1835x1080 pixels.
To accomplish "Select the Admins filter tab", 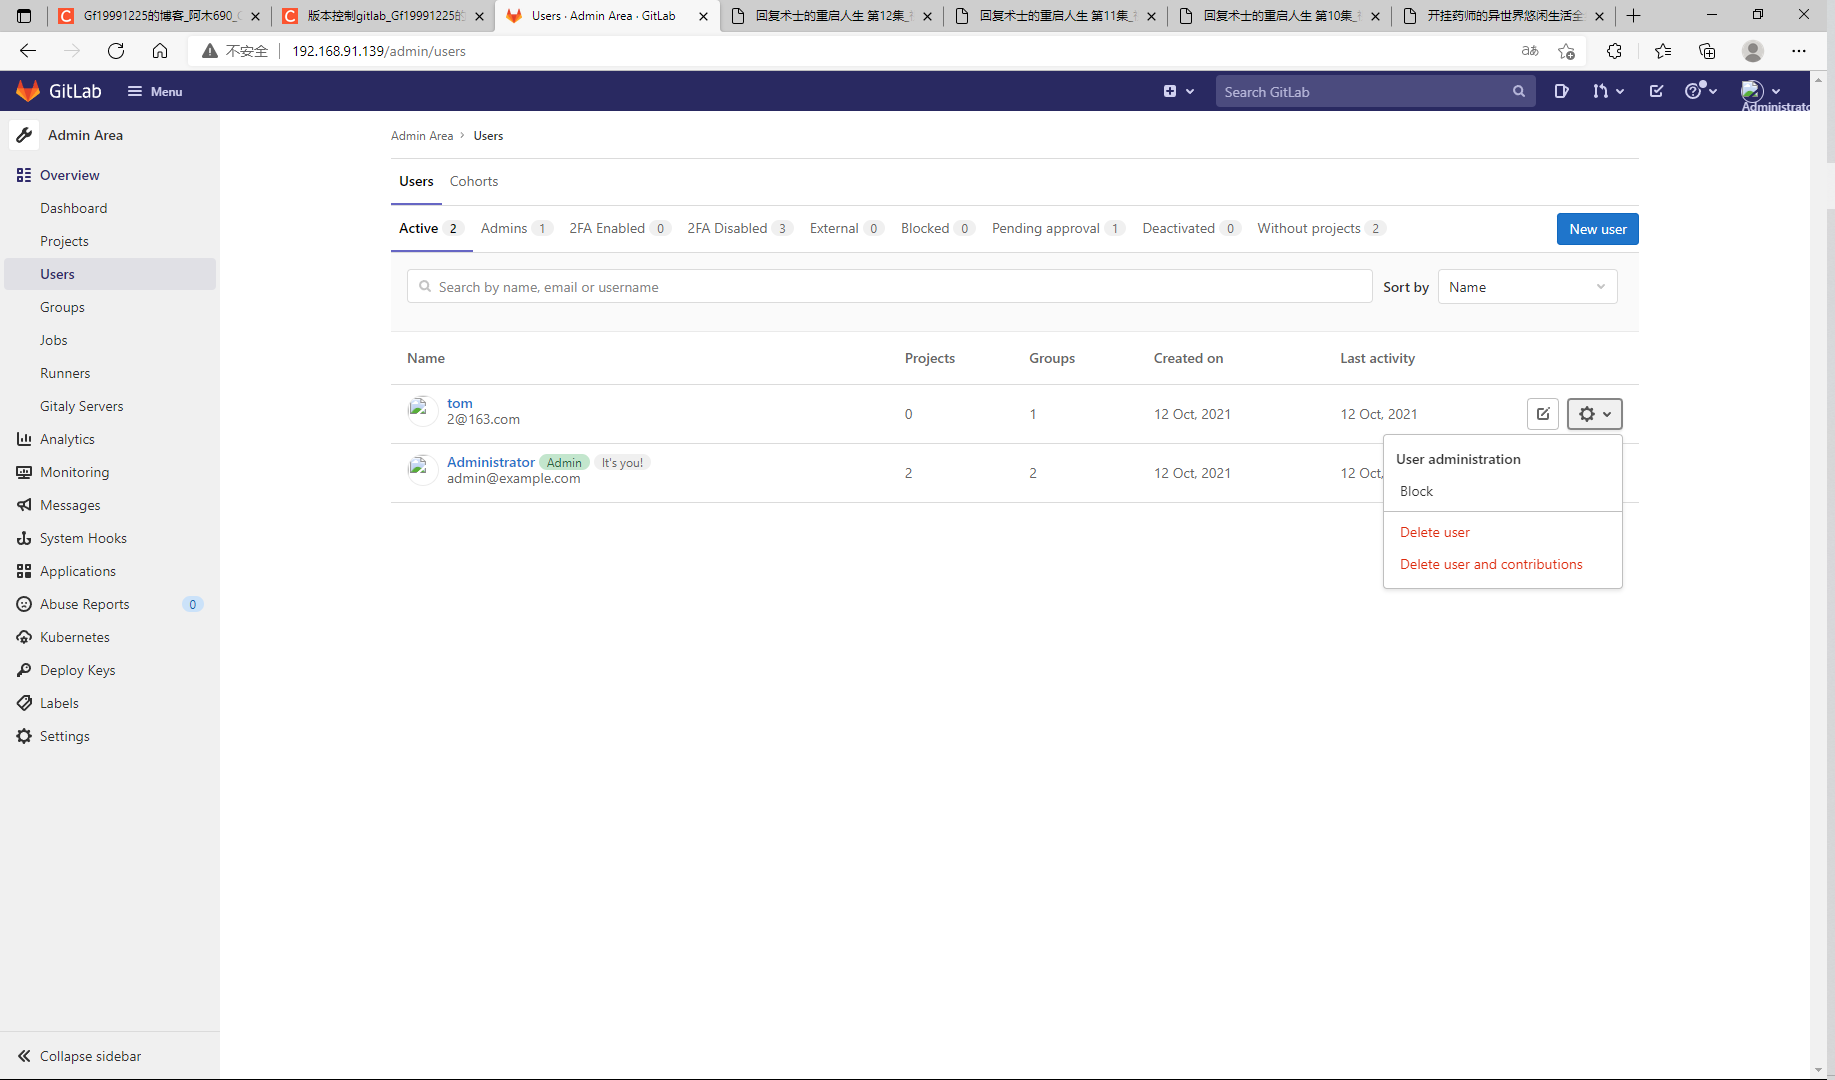I will [x=516, y=228].
